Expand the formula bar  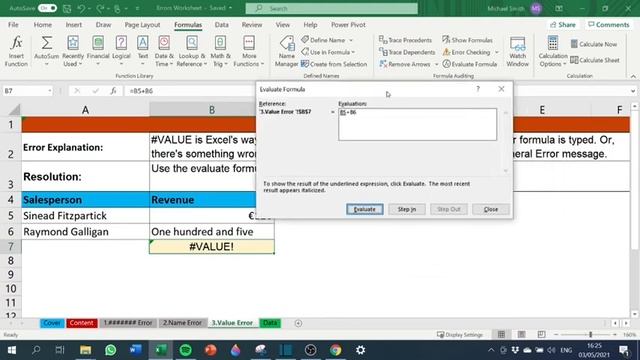(x=633, y=91)
